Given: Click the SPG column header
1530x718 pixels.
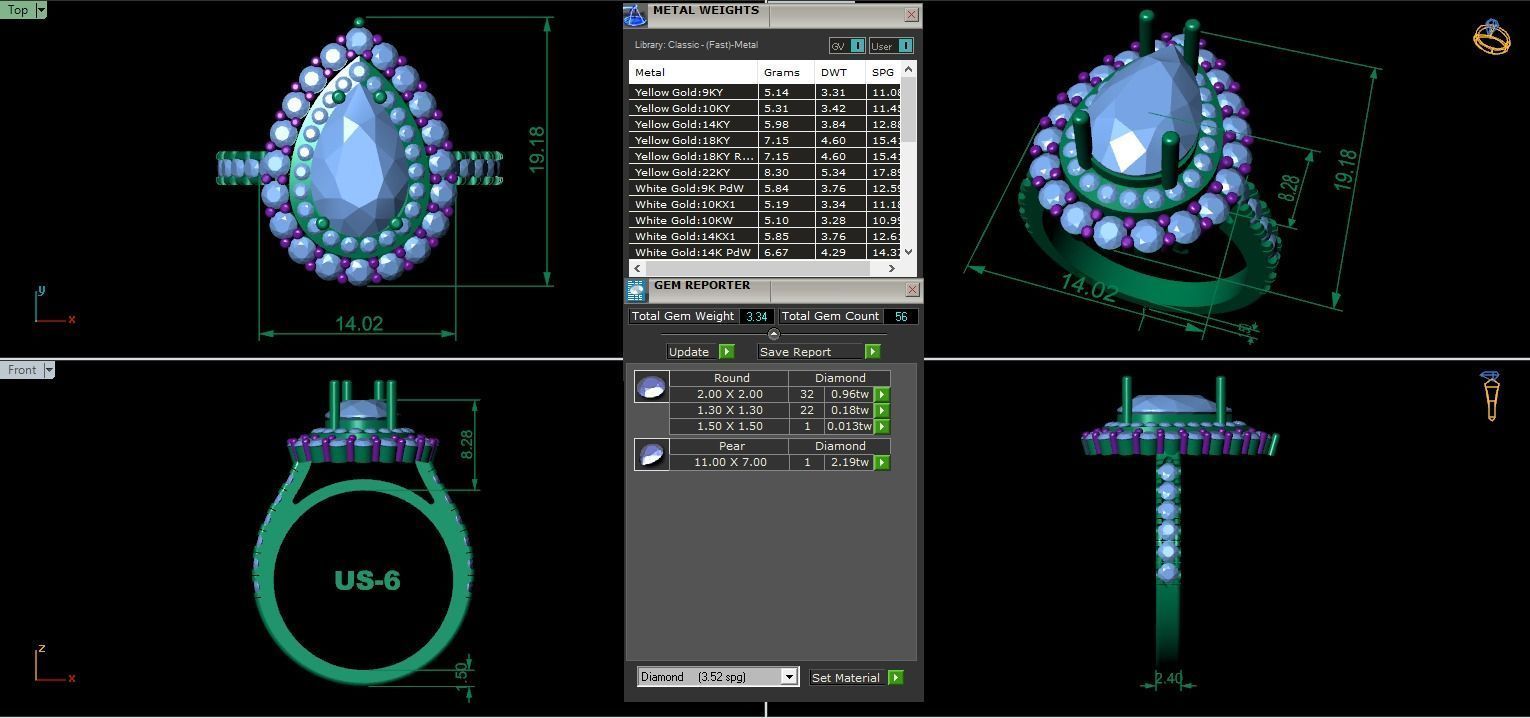Looking at the screenshot, I should coord(883,72).
